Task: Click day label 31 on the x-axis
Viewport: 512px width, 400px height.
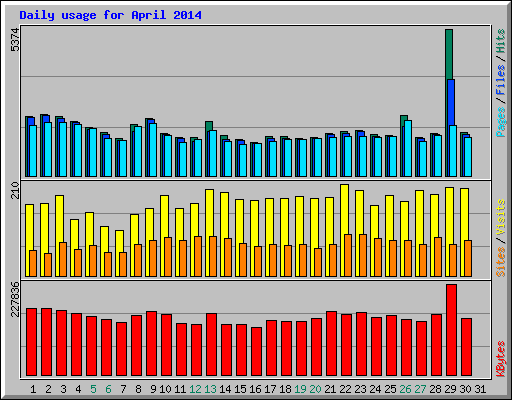Action: tap(480, 389)
